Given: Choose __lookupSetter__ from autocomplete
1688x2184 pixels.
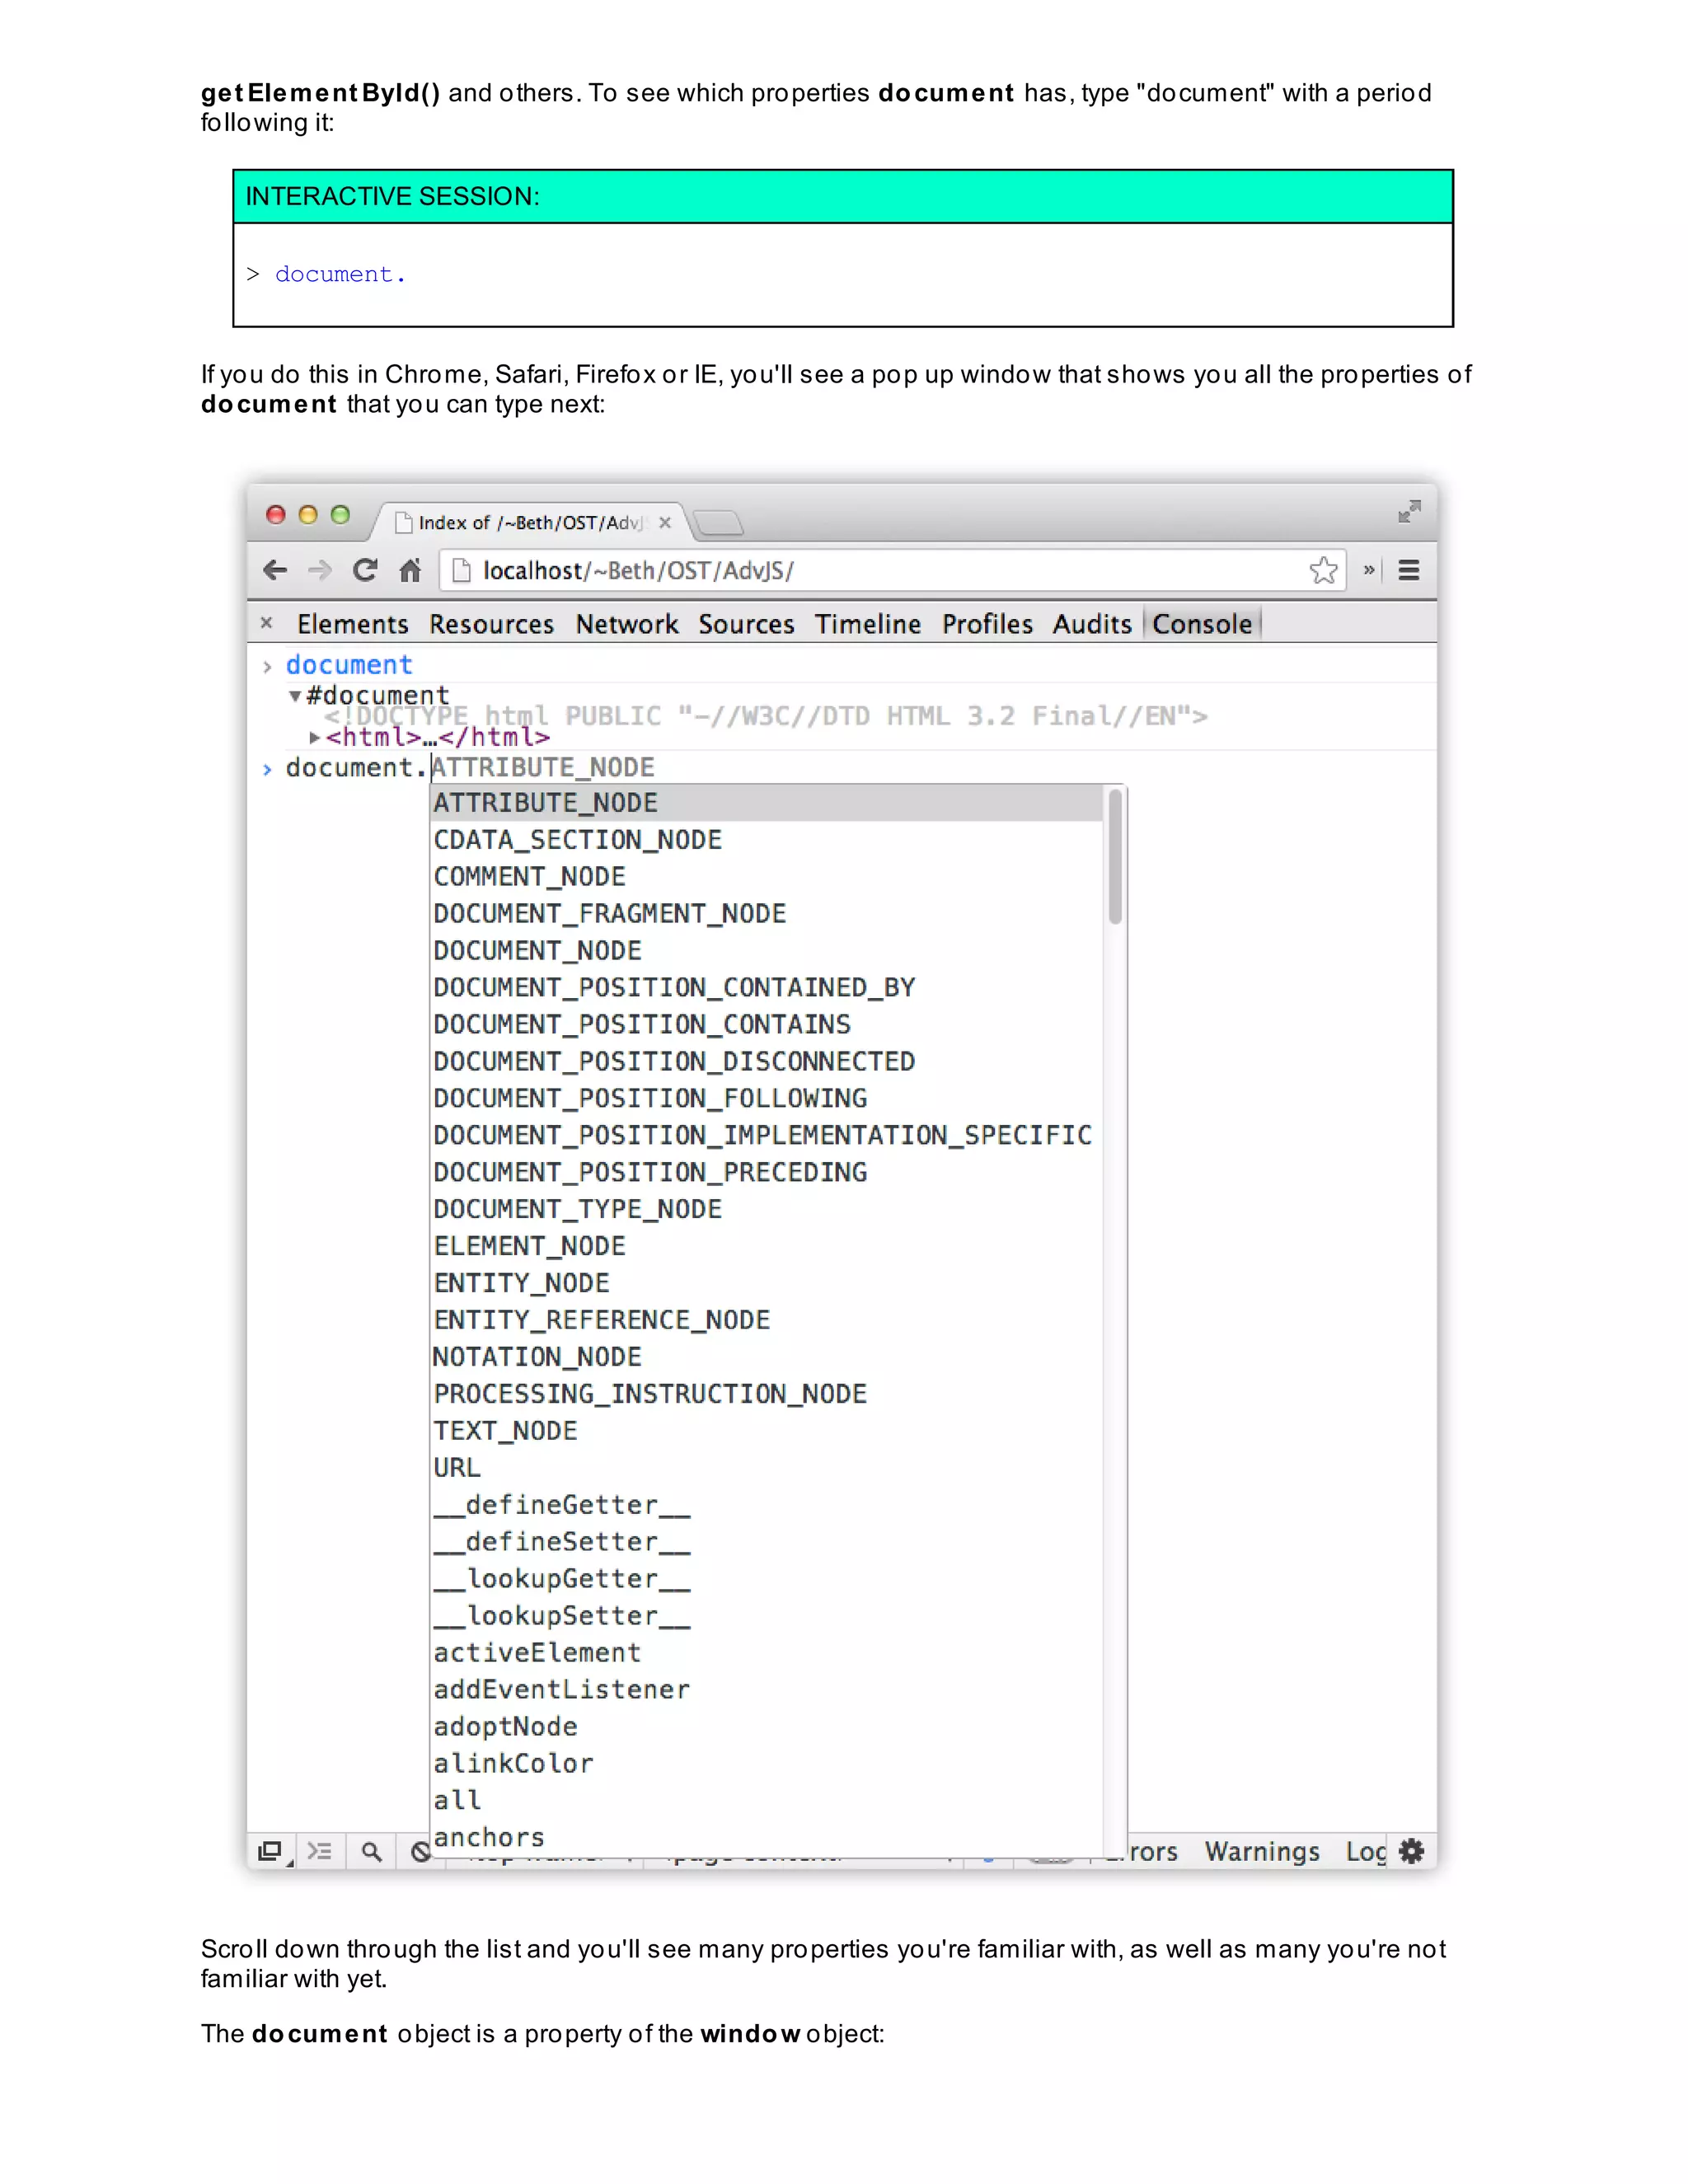Looking at the screenshot, I should [767, 1617].
